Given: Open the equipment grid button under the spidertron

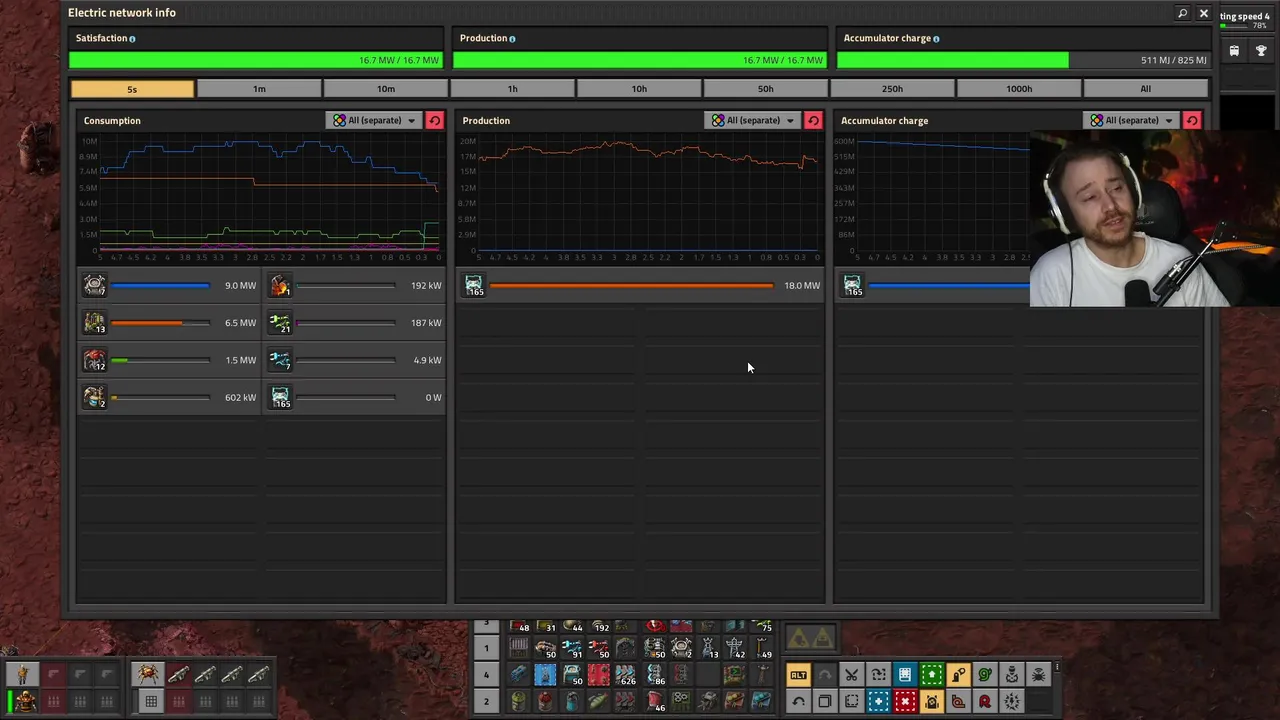Looking at the screenshot, I should [150, 701].
